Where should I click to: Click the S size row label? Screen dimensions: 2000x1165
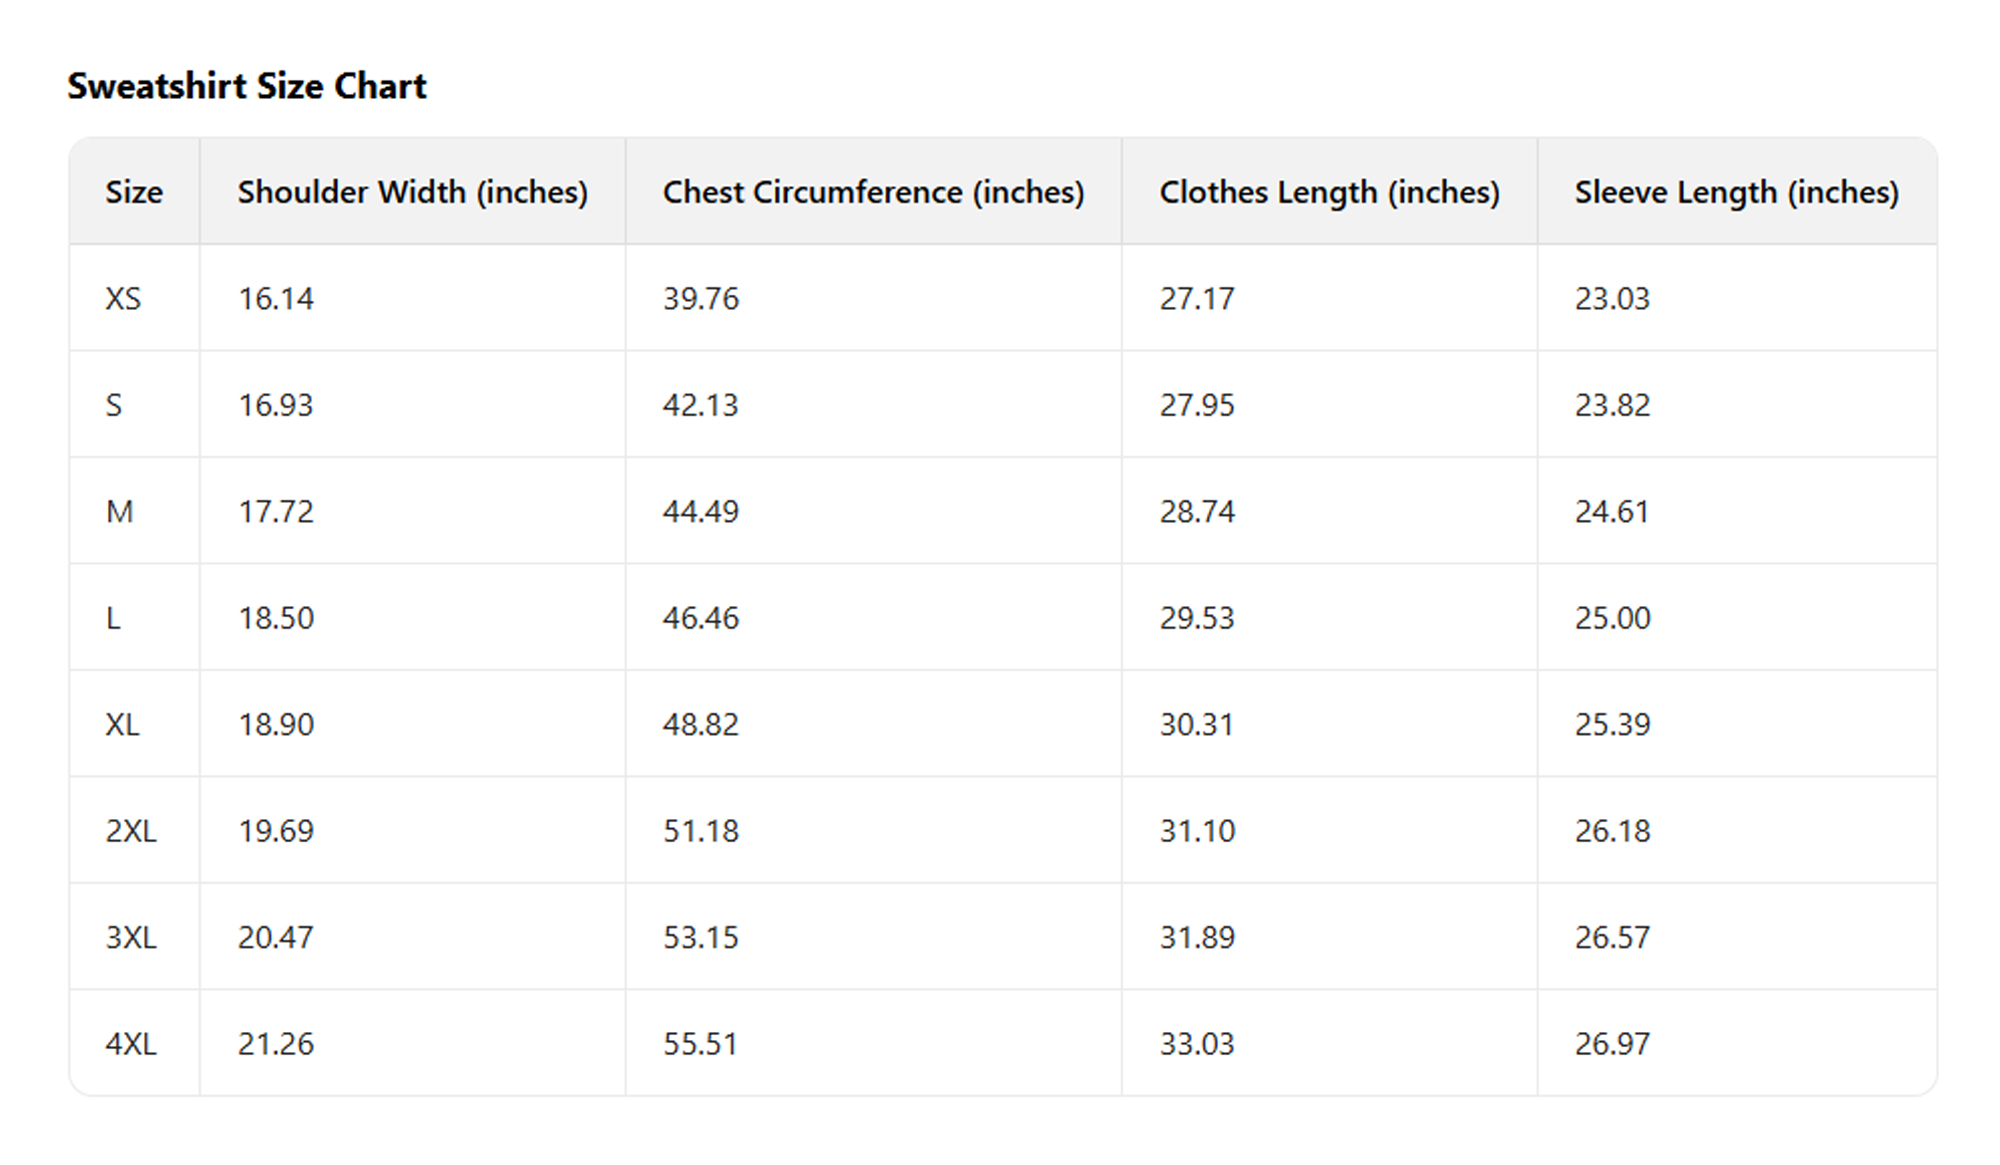114,405
